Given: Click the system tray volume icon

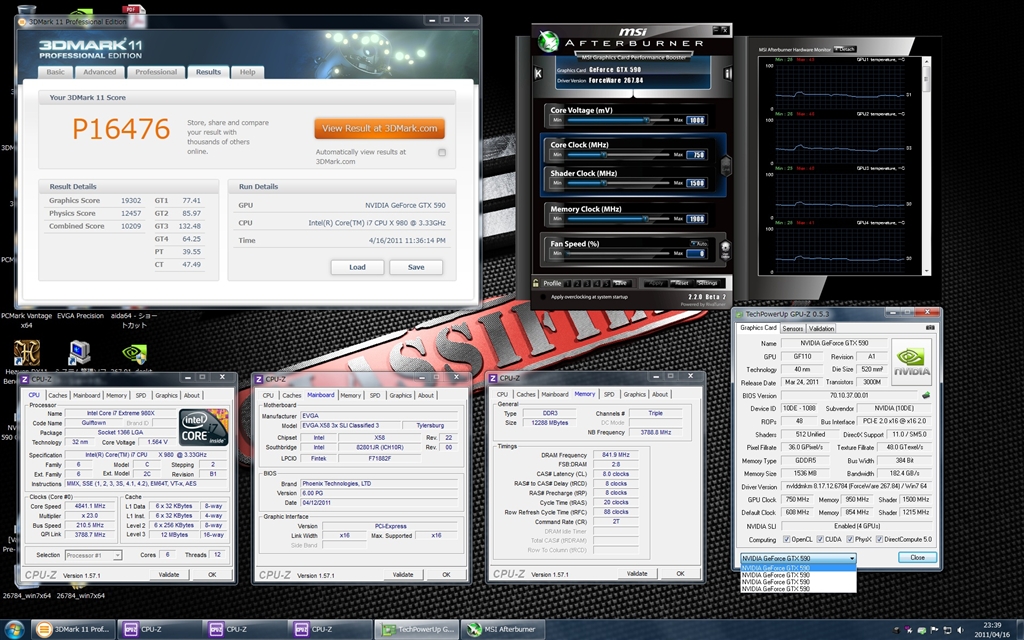Looking at the screenshot, I should point(961,630).
